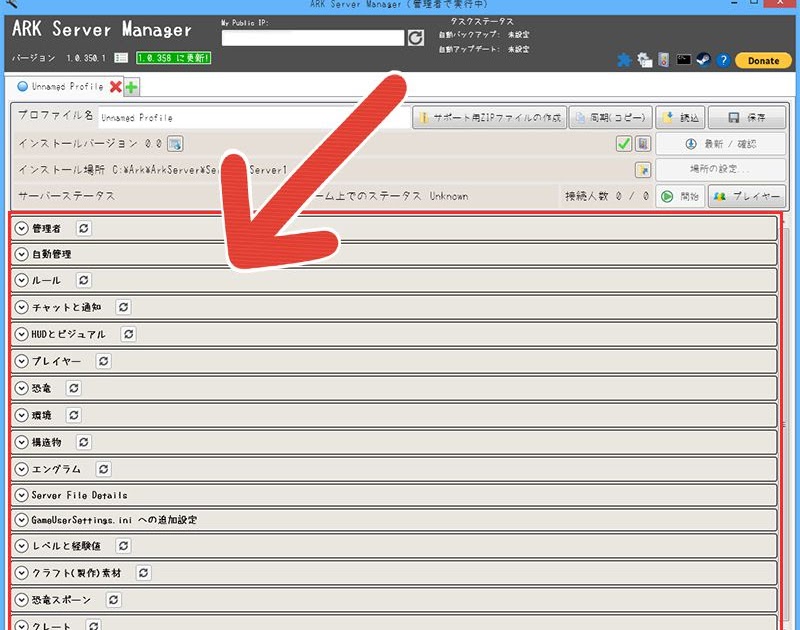Reset the レベルと経験値 section refresh icon
This screenshot has height=630, width=800.
tap(123, 546)
